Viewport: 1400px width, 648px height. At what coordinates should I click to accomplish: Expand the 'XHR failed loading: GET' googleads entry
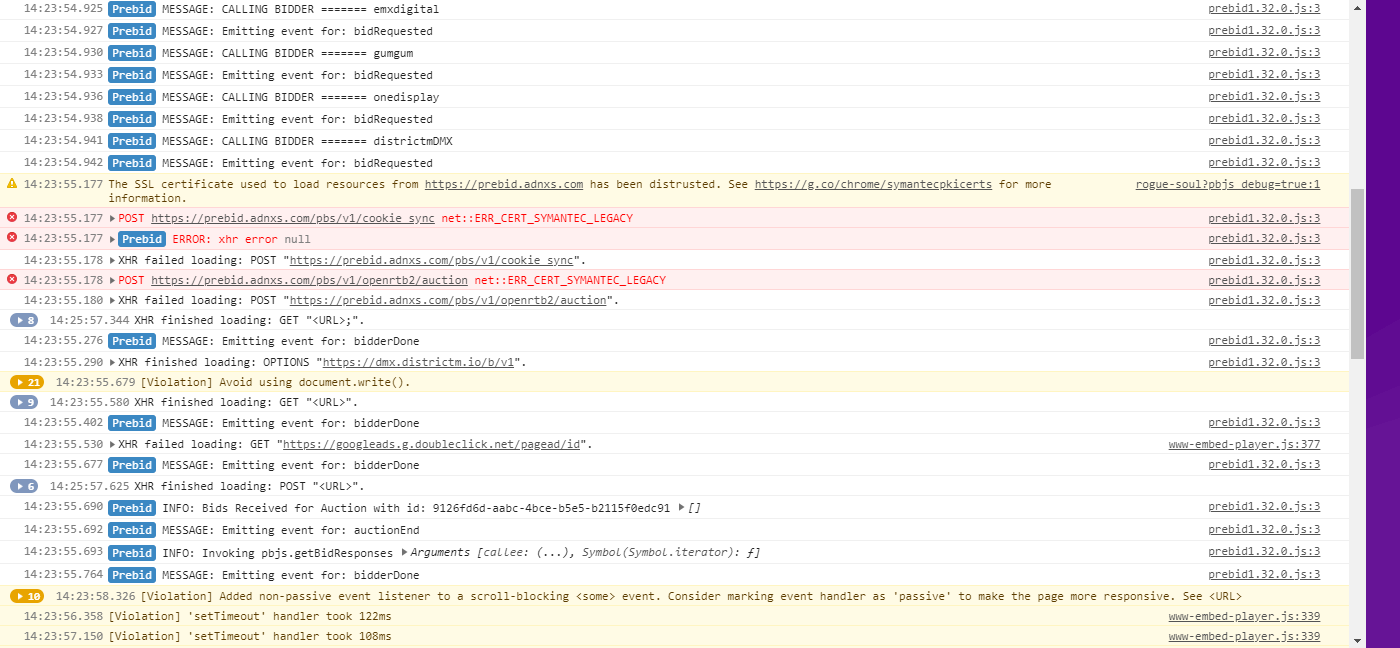coord(112,444)
